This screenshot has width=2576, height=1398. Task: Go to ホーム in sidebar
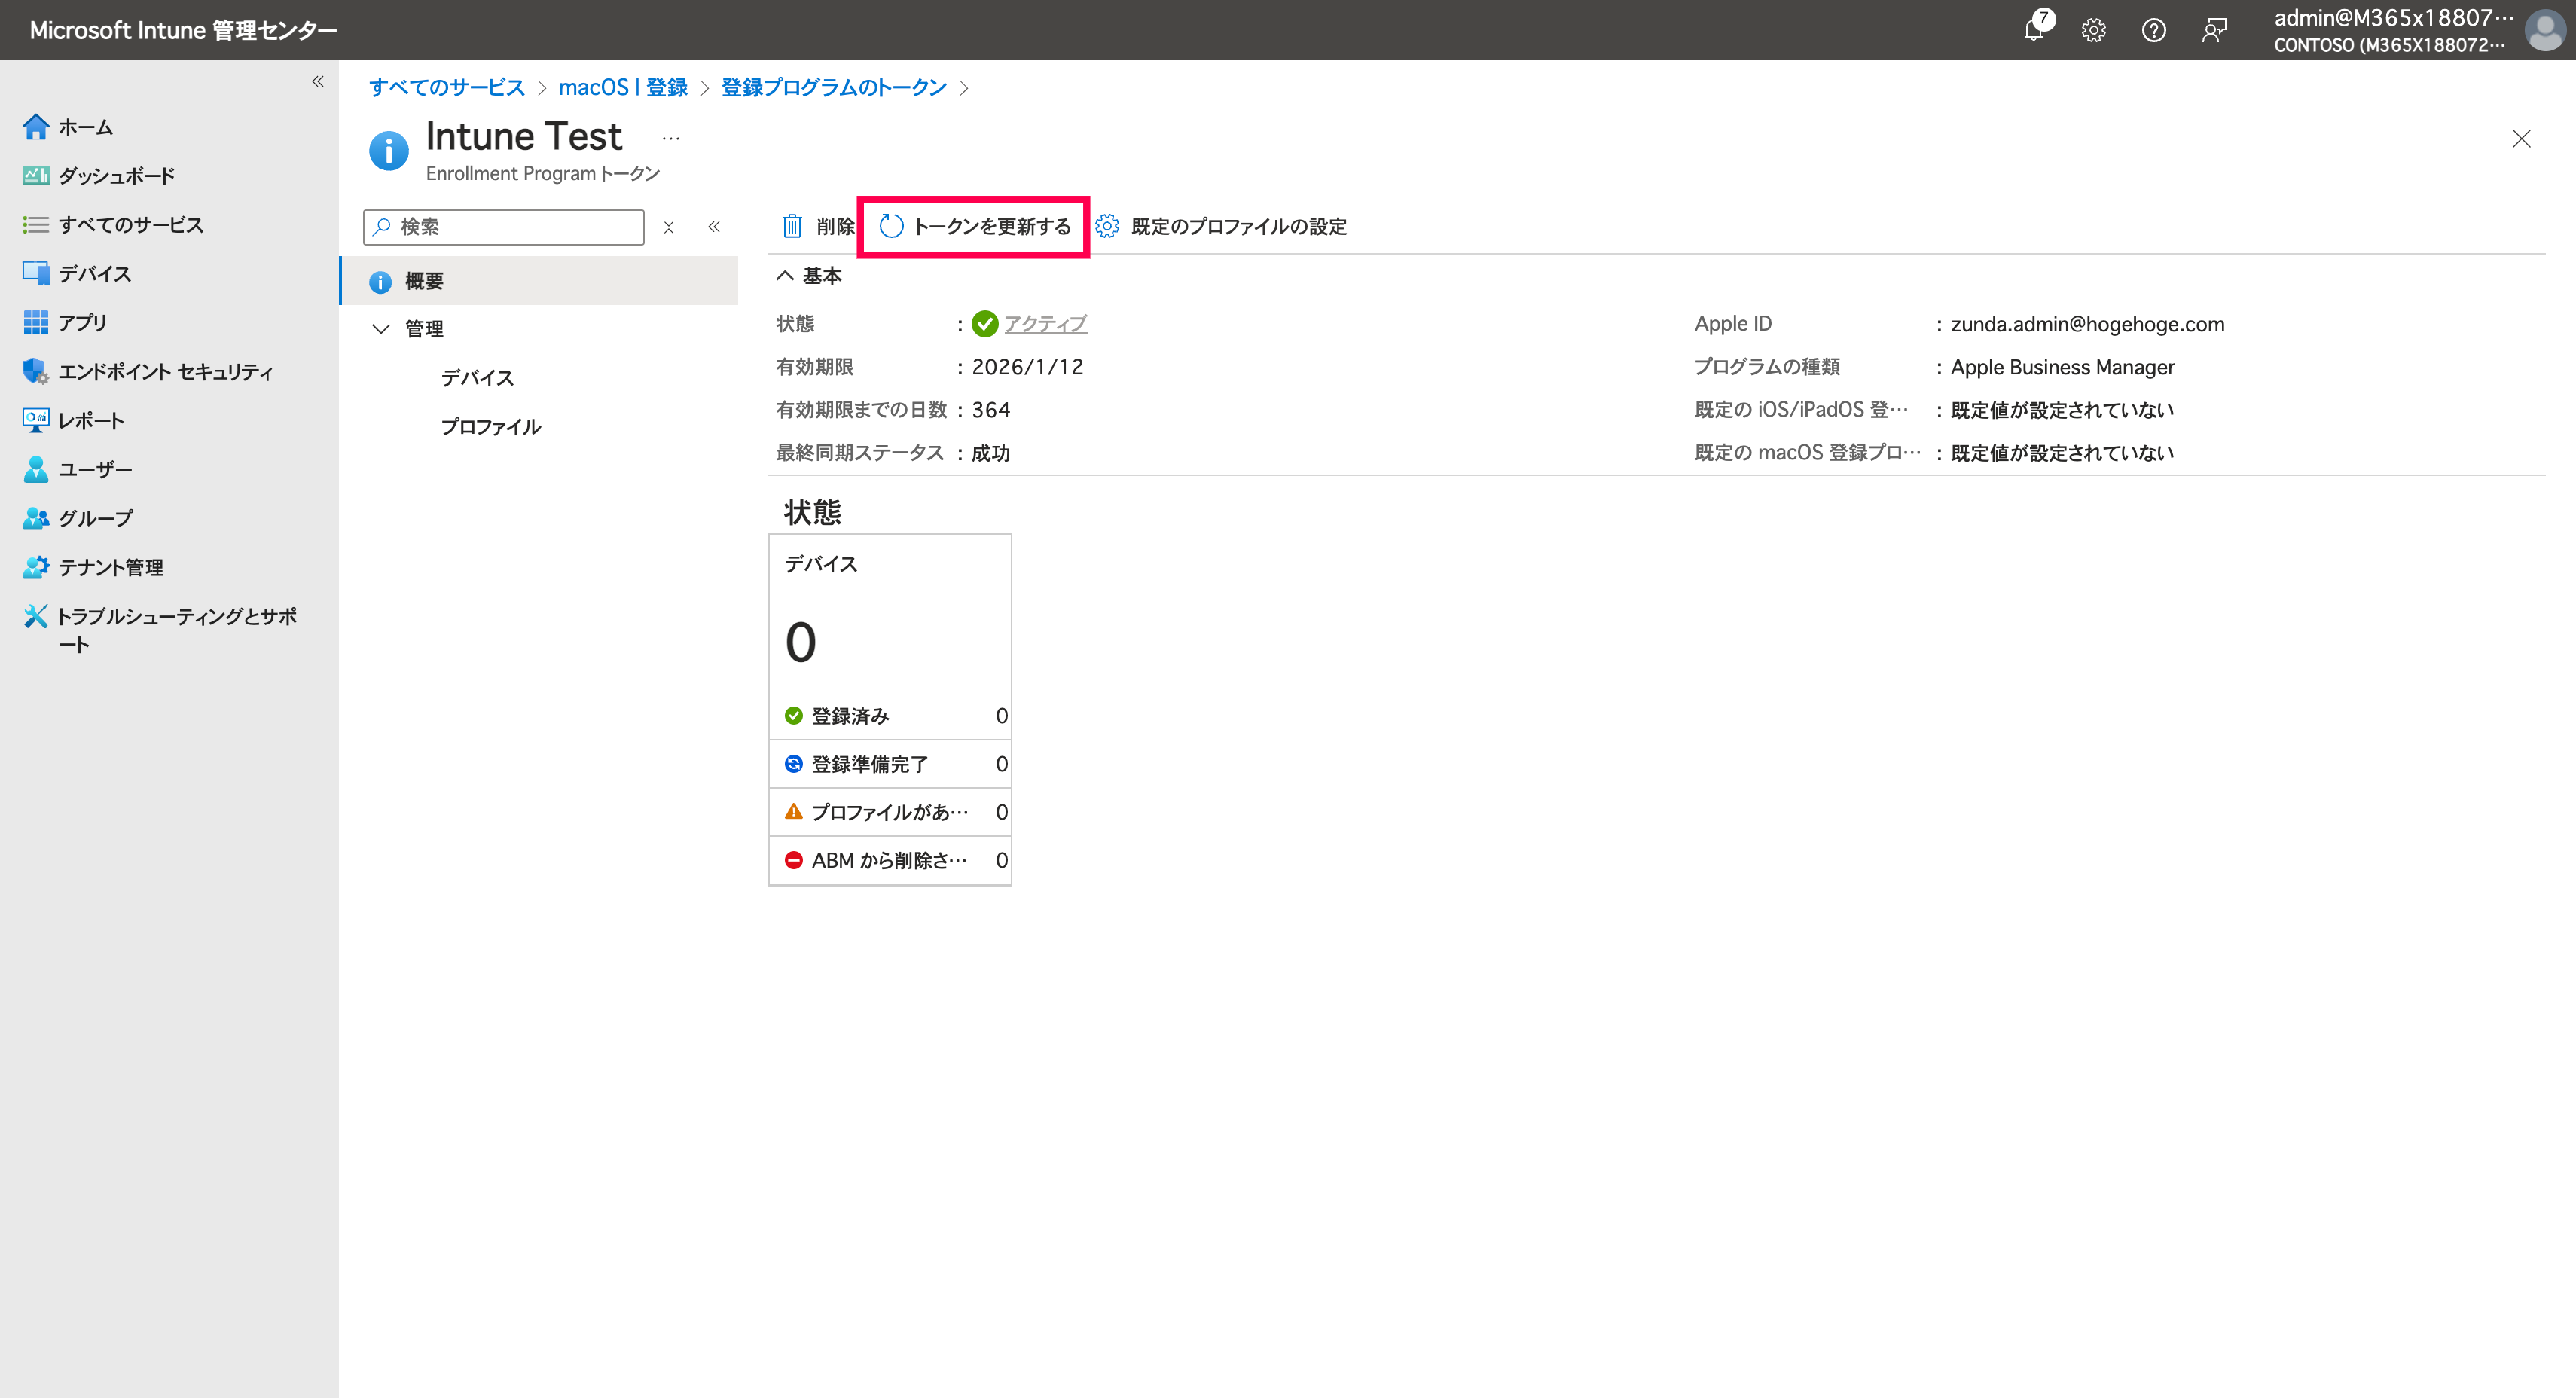(68, 127)
